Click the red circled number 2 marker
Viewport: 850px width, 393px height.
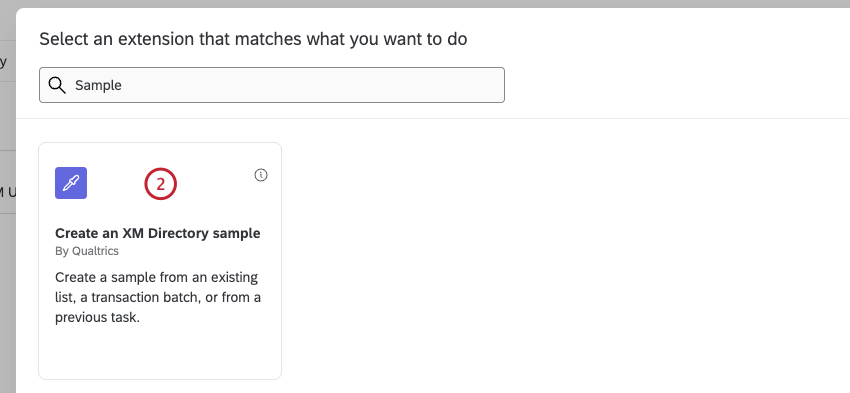(160, 184)
